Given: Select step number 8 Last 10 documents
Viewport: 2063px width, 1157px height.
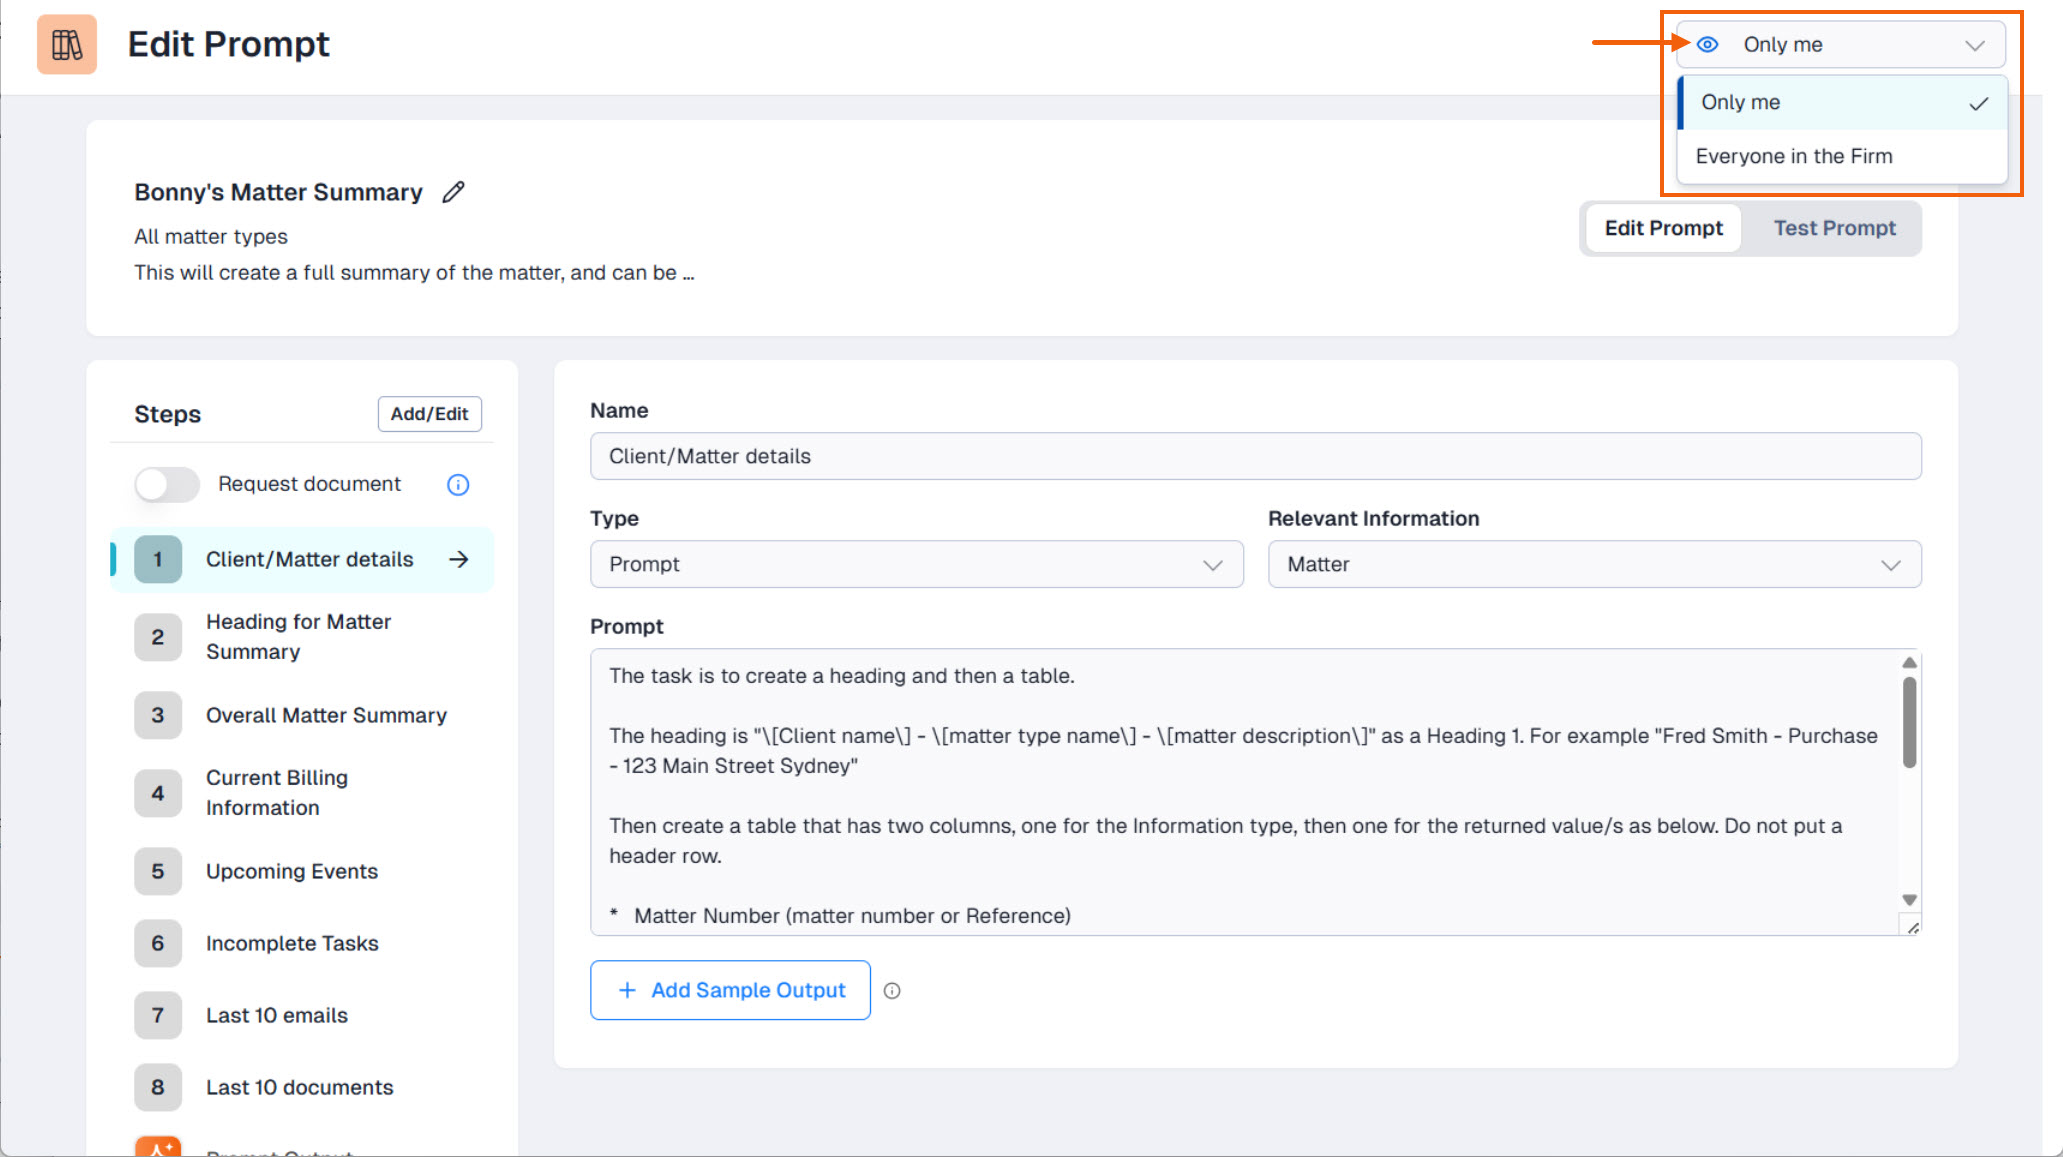Looking at the screenshot, I should [299, 1087].
